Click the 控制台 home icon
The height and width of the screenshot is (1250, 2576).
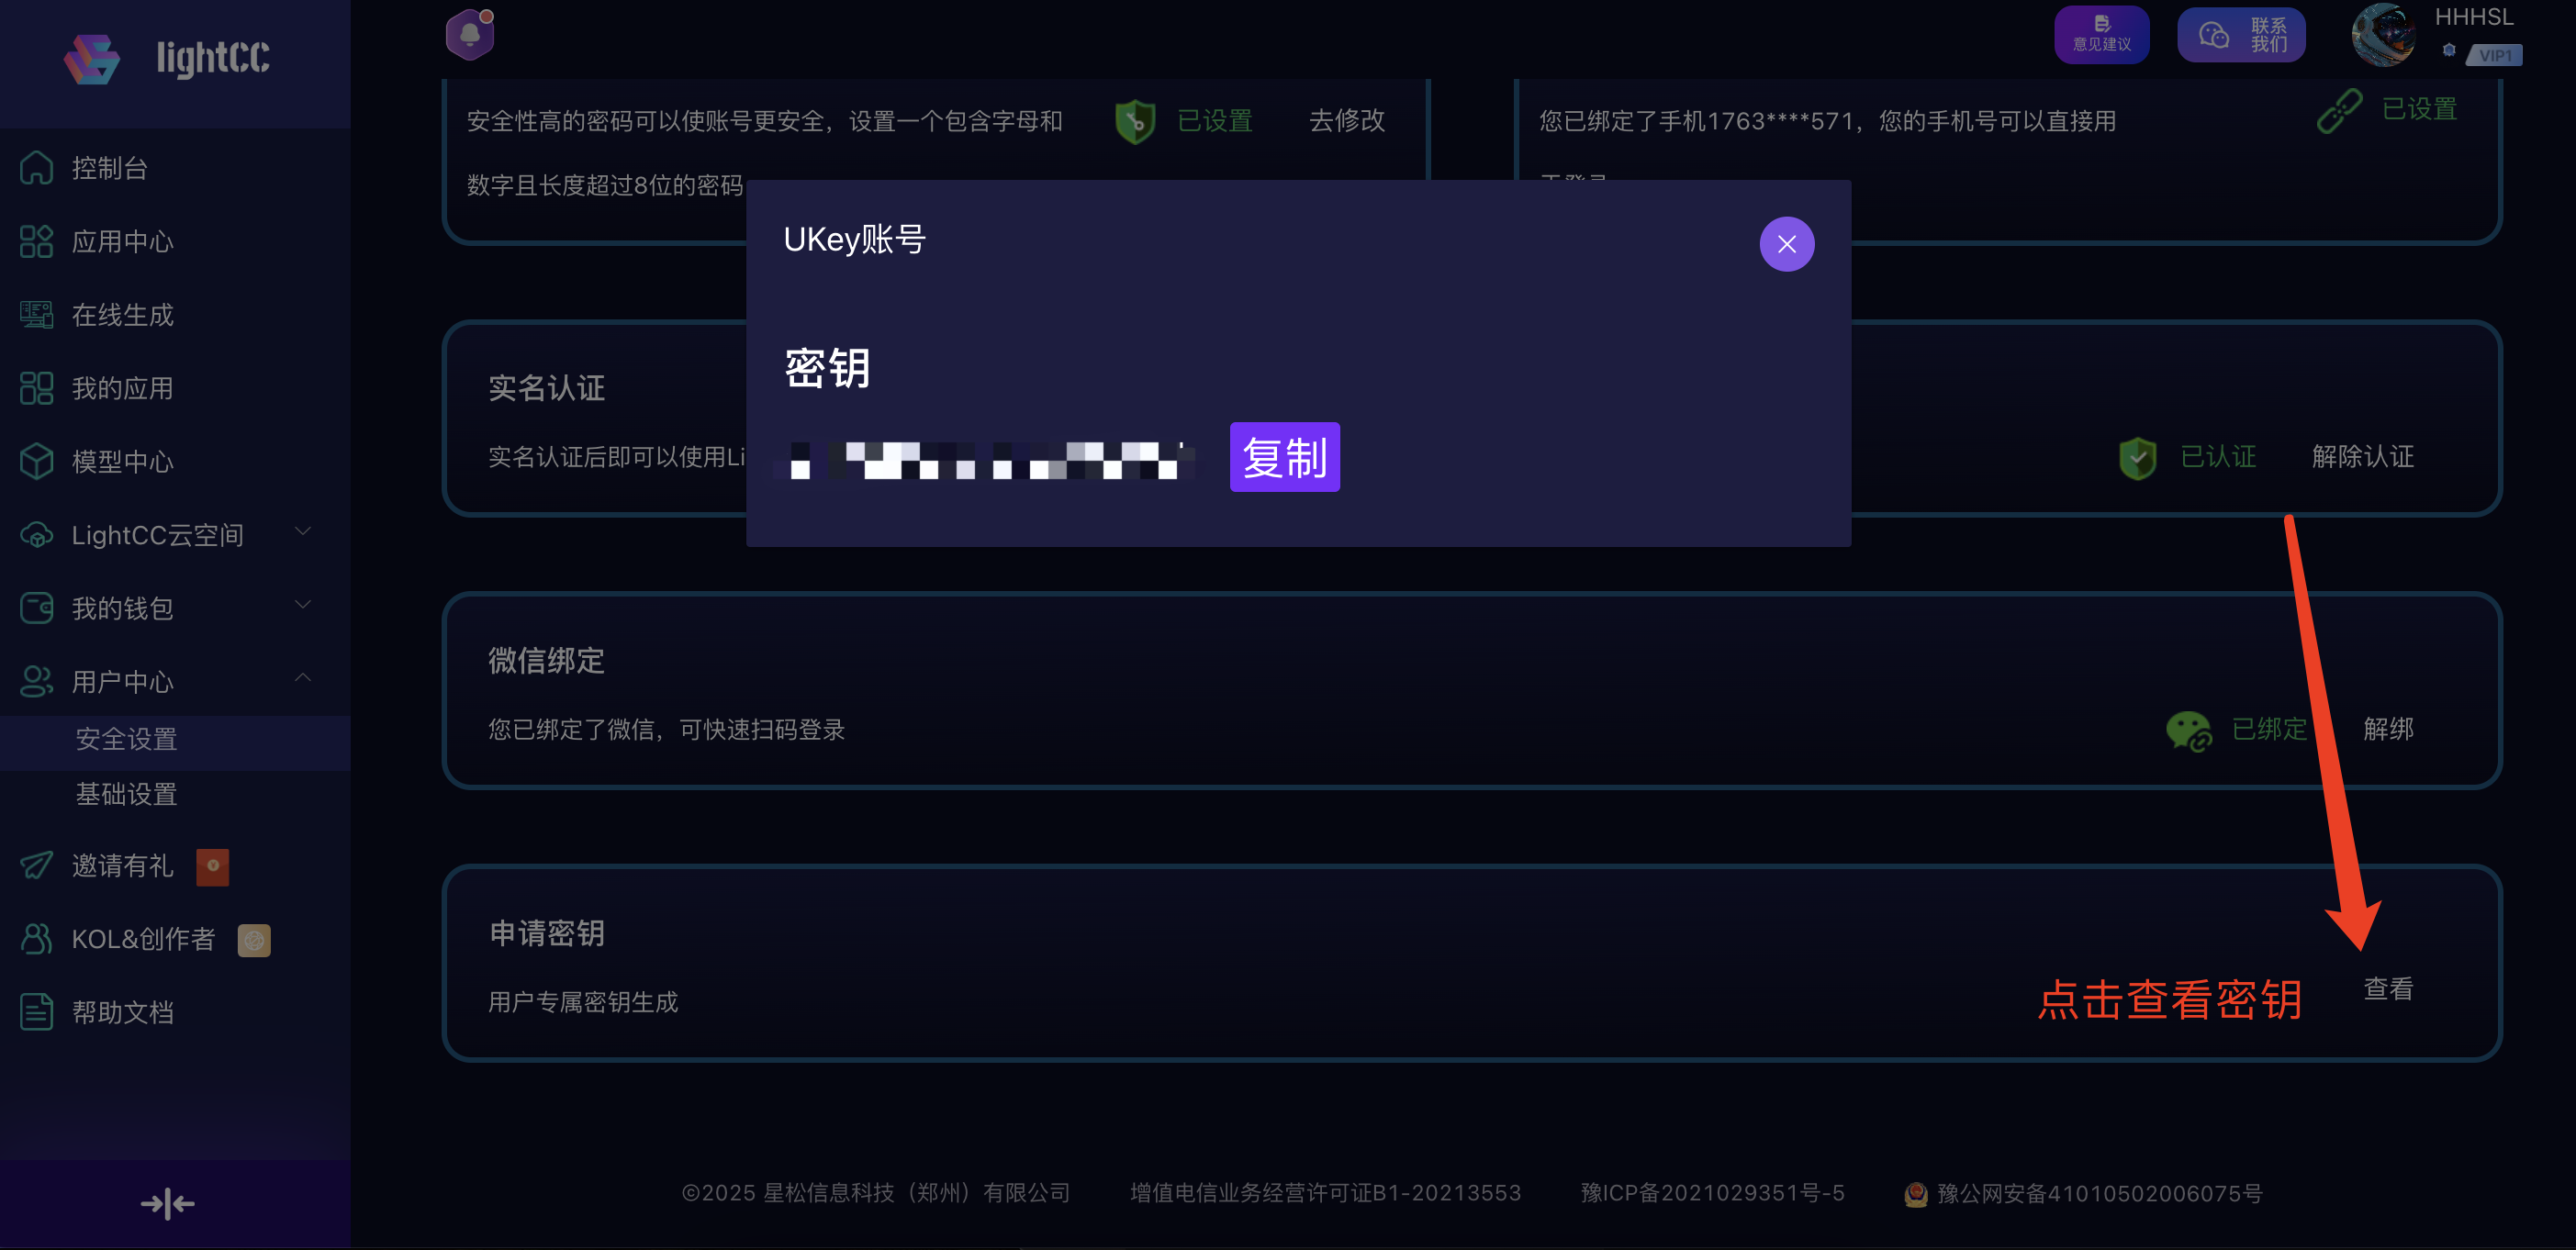(37, 168)
